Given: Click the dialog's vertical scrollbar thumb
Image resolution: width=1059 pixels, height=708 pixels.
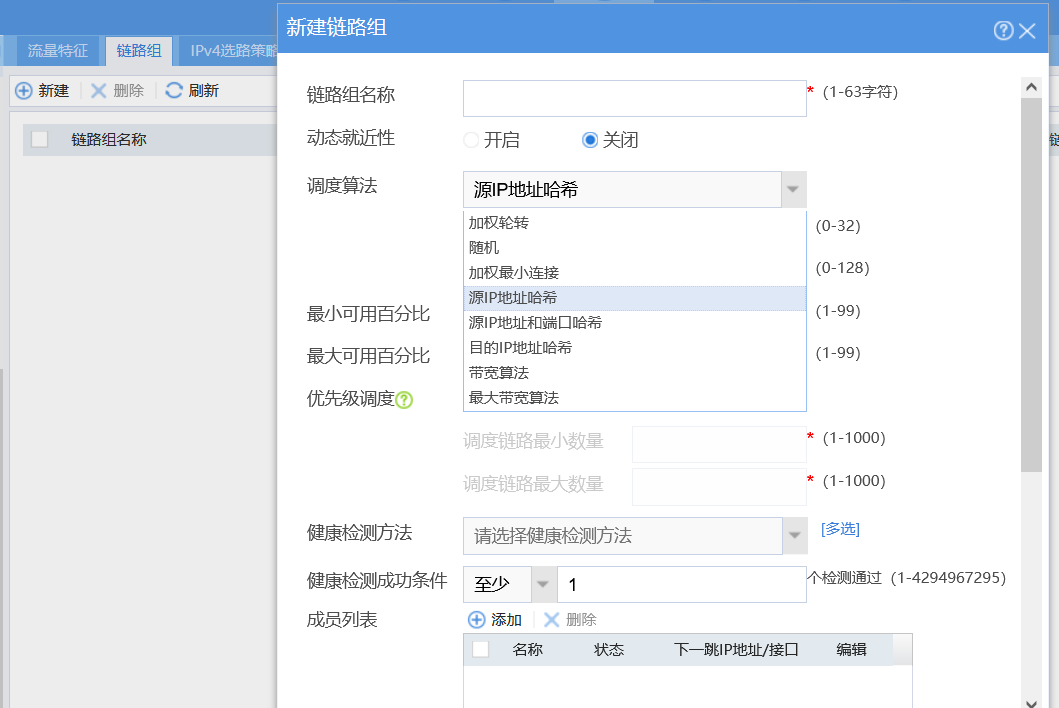Looking at the screenshot, I should click(1030, 280).
